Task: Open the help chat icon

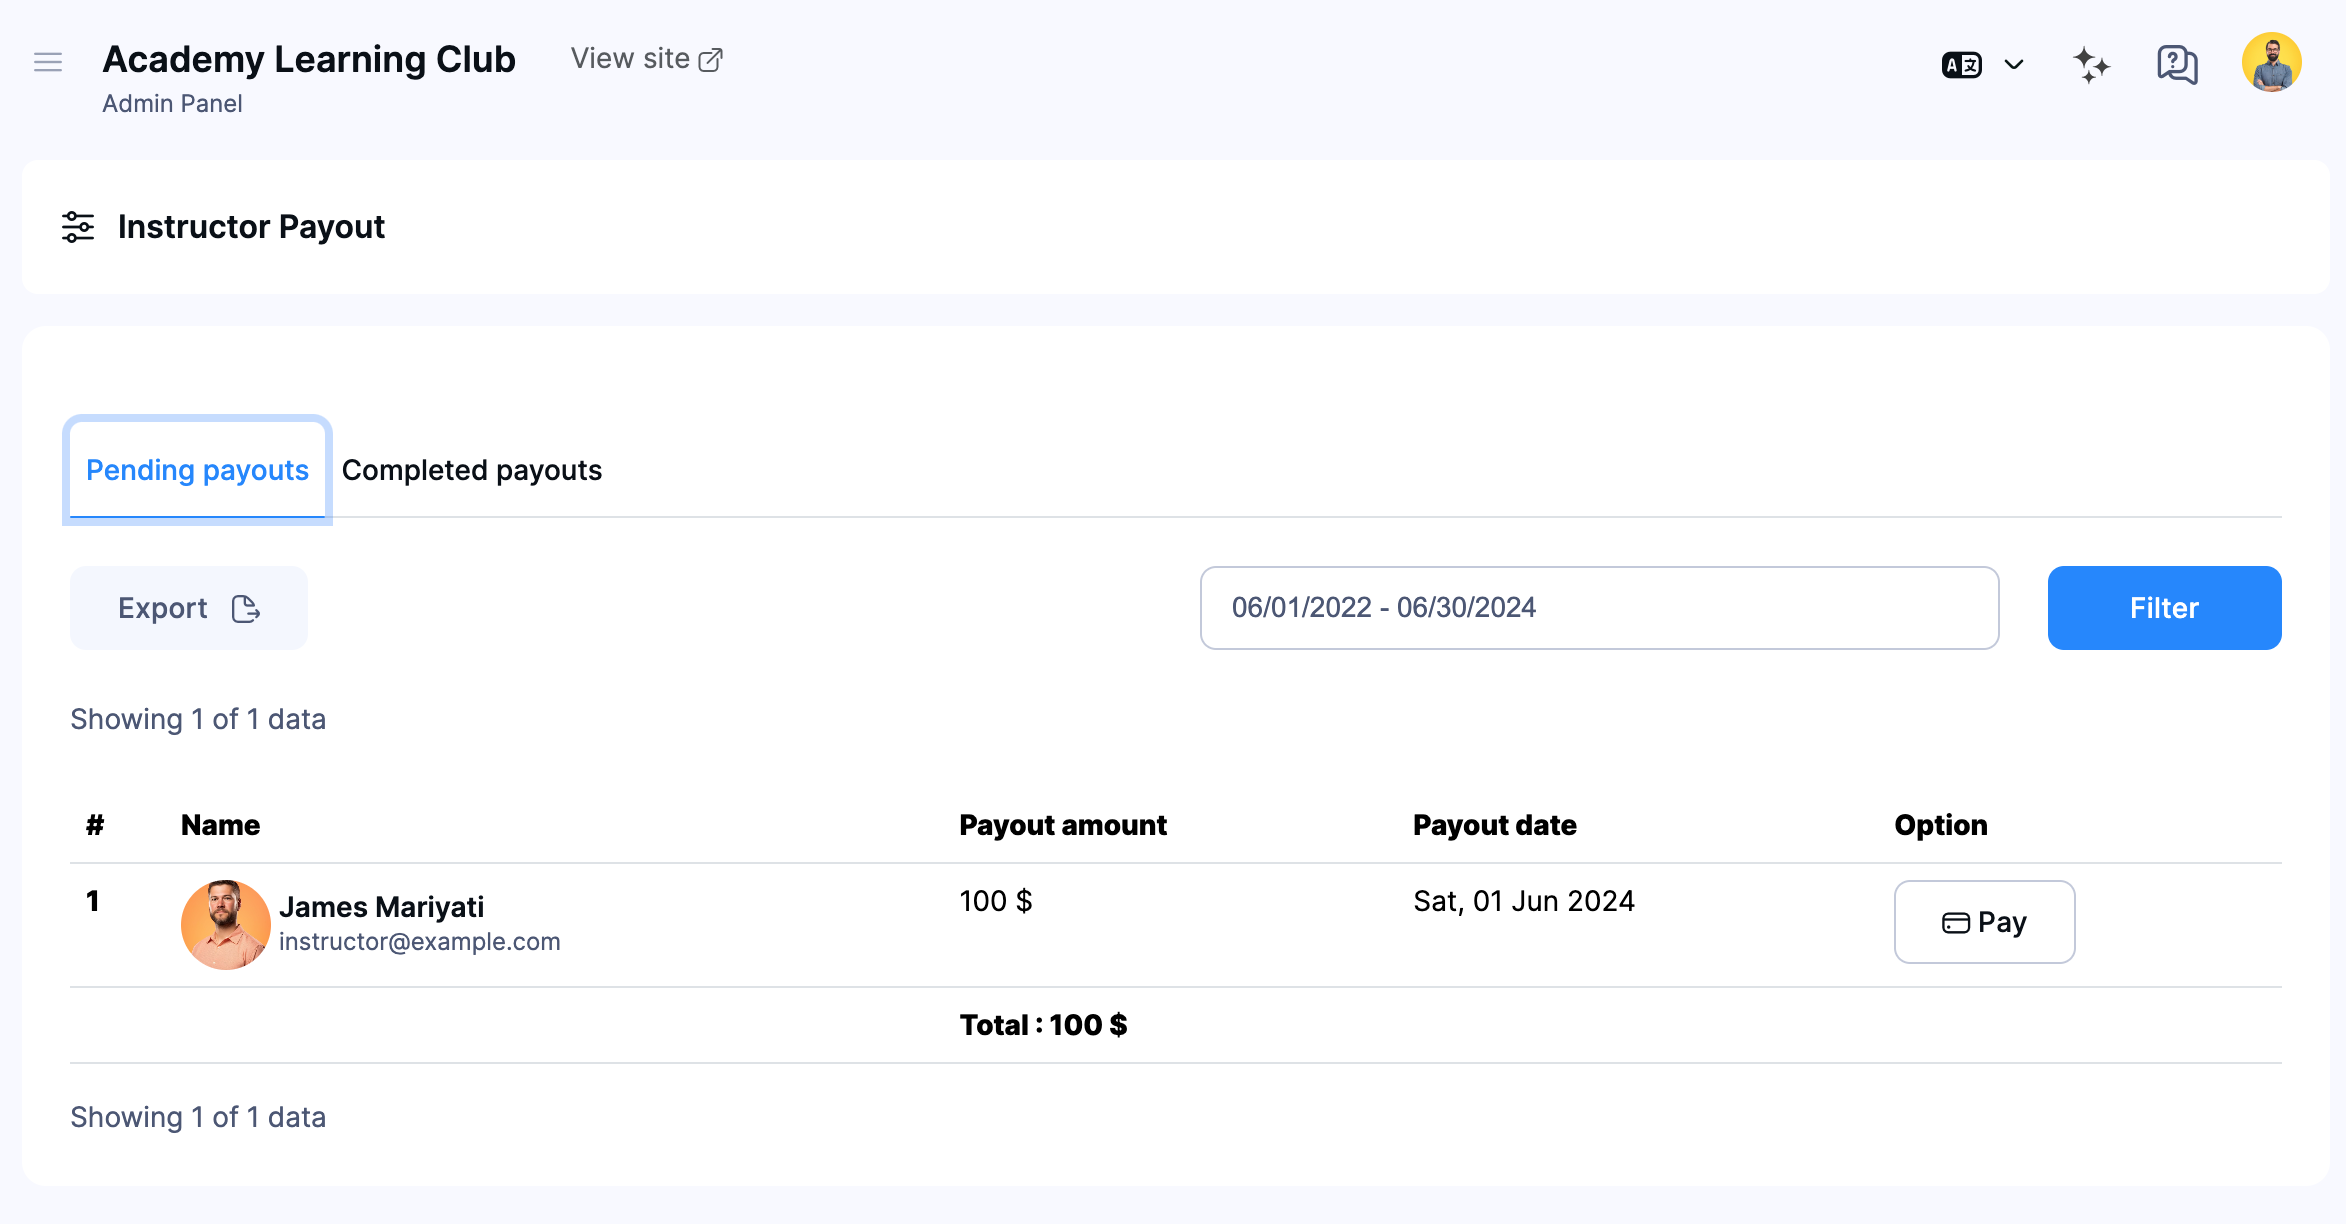Action: coord(2176,65)
